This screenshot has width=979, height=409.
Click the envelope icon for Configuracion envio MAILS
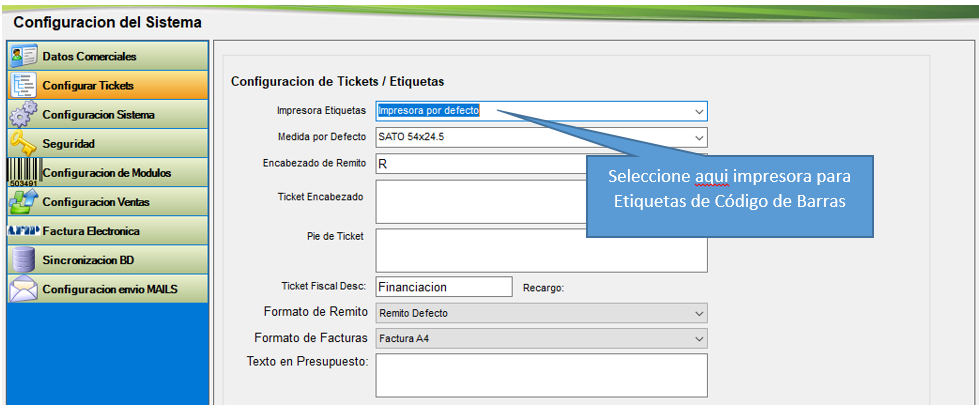coord(23,289)
